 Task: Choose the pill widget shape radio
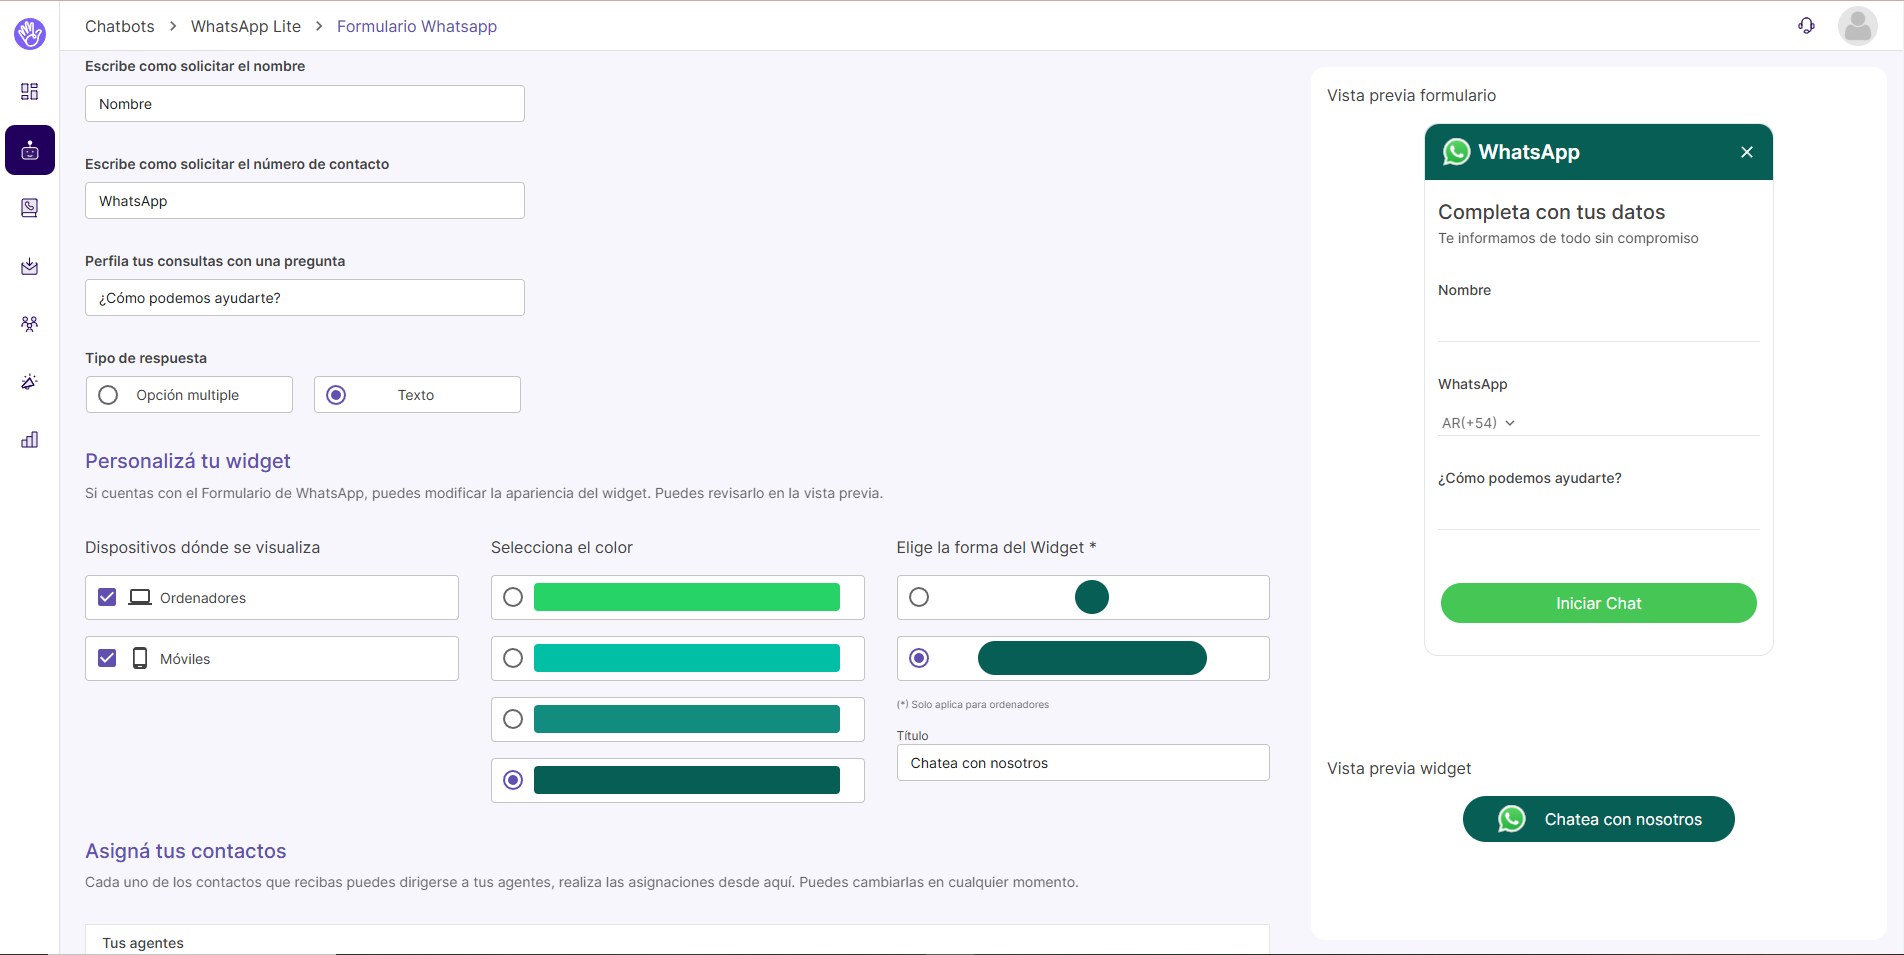tap(919, 658)
